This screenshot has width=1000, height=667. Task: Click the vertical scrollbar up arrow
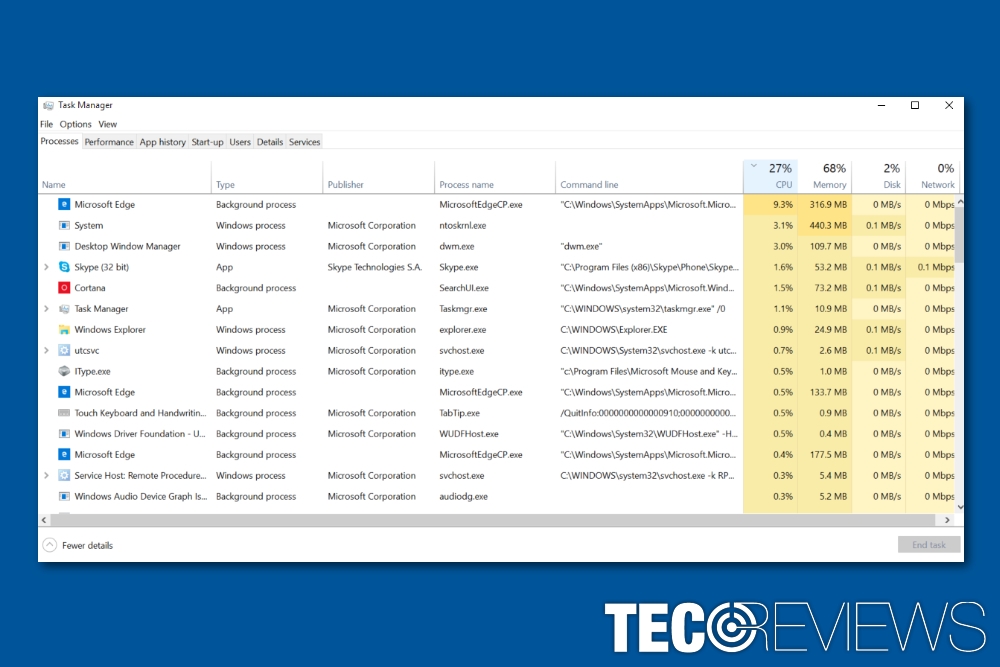[960, 202]
